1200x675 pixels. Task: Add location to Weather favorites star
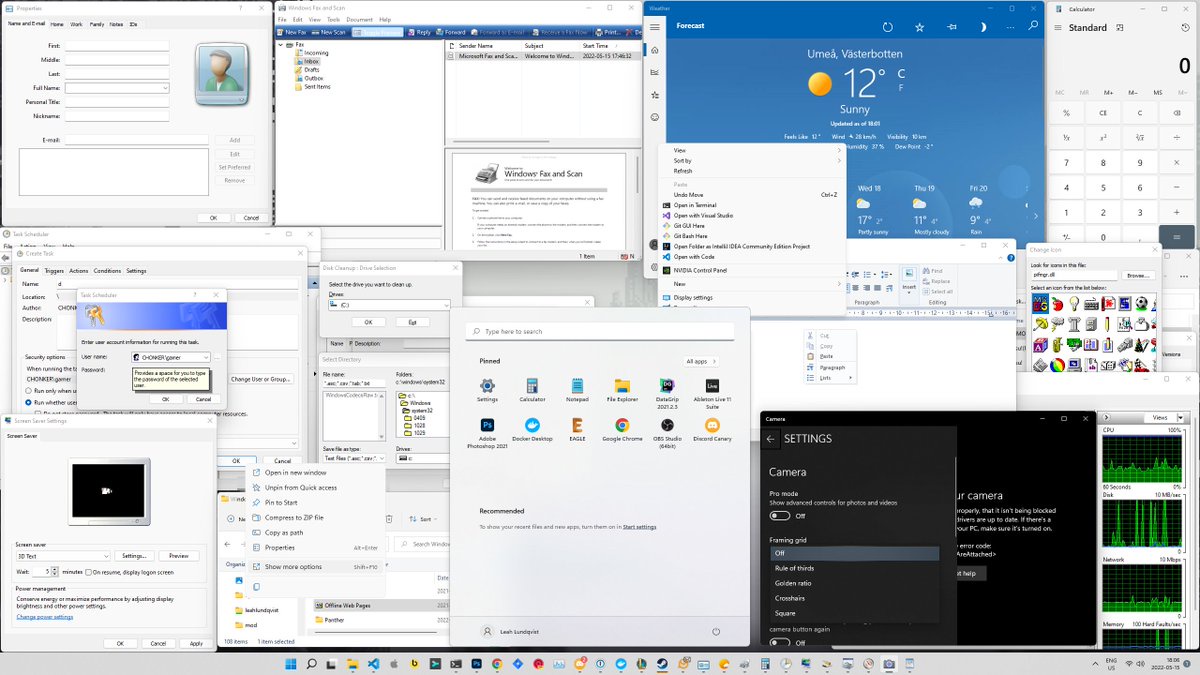919,27
